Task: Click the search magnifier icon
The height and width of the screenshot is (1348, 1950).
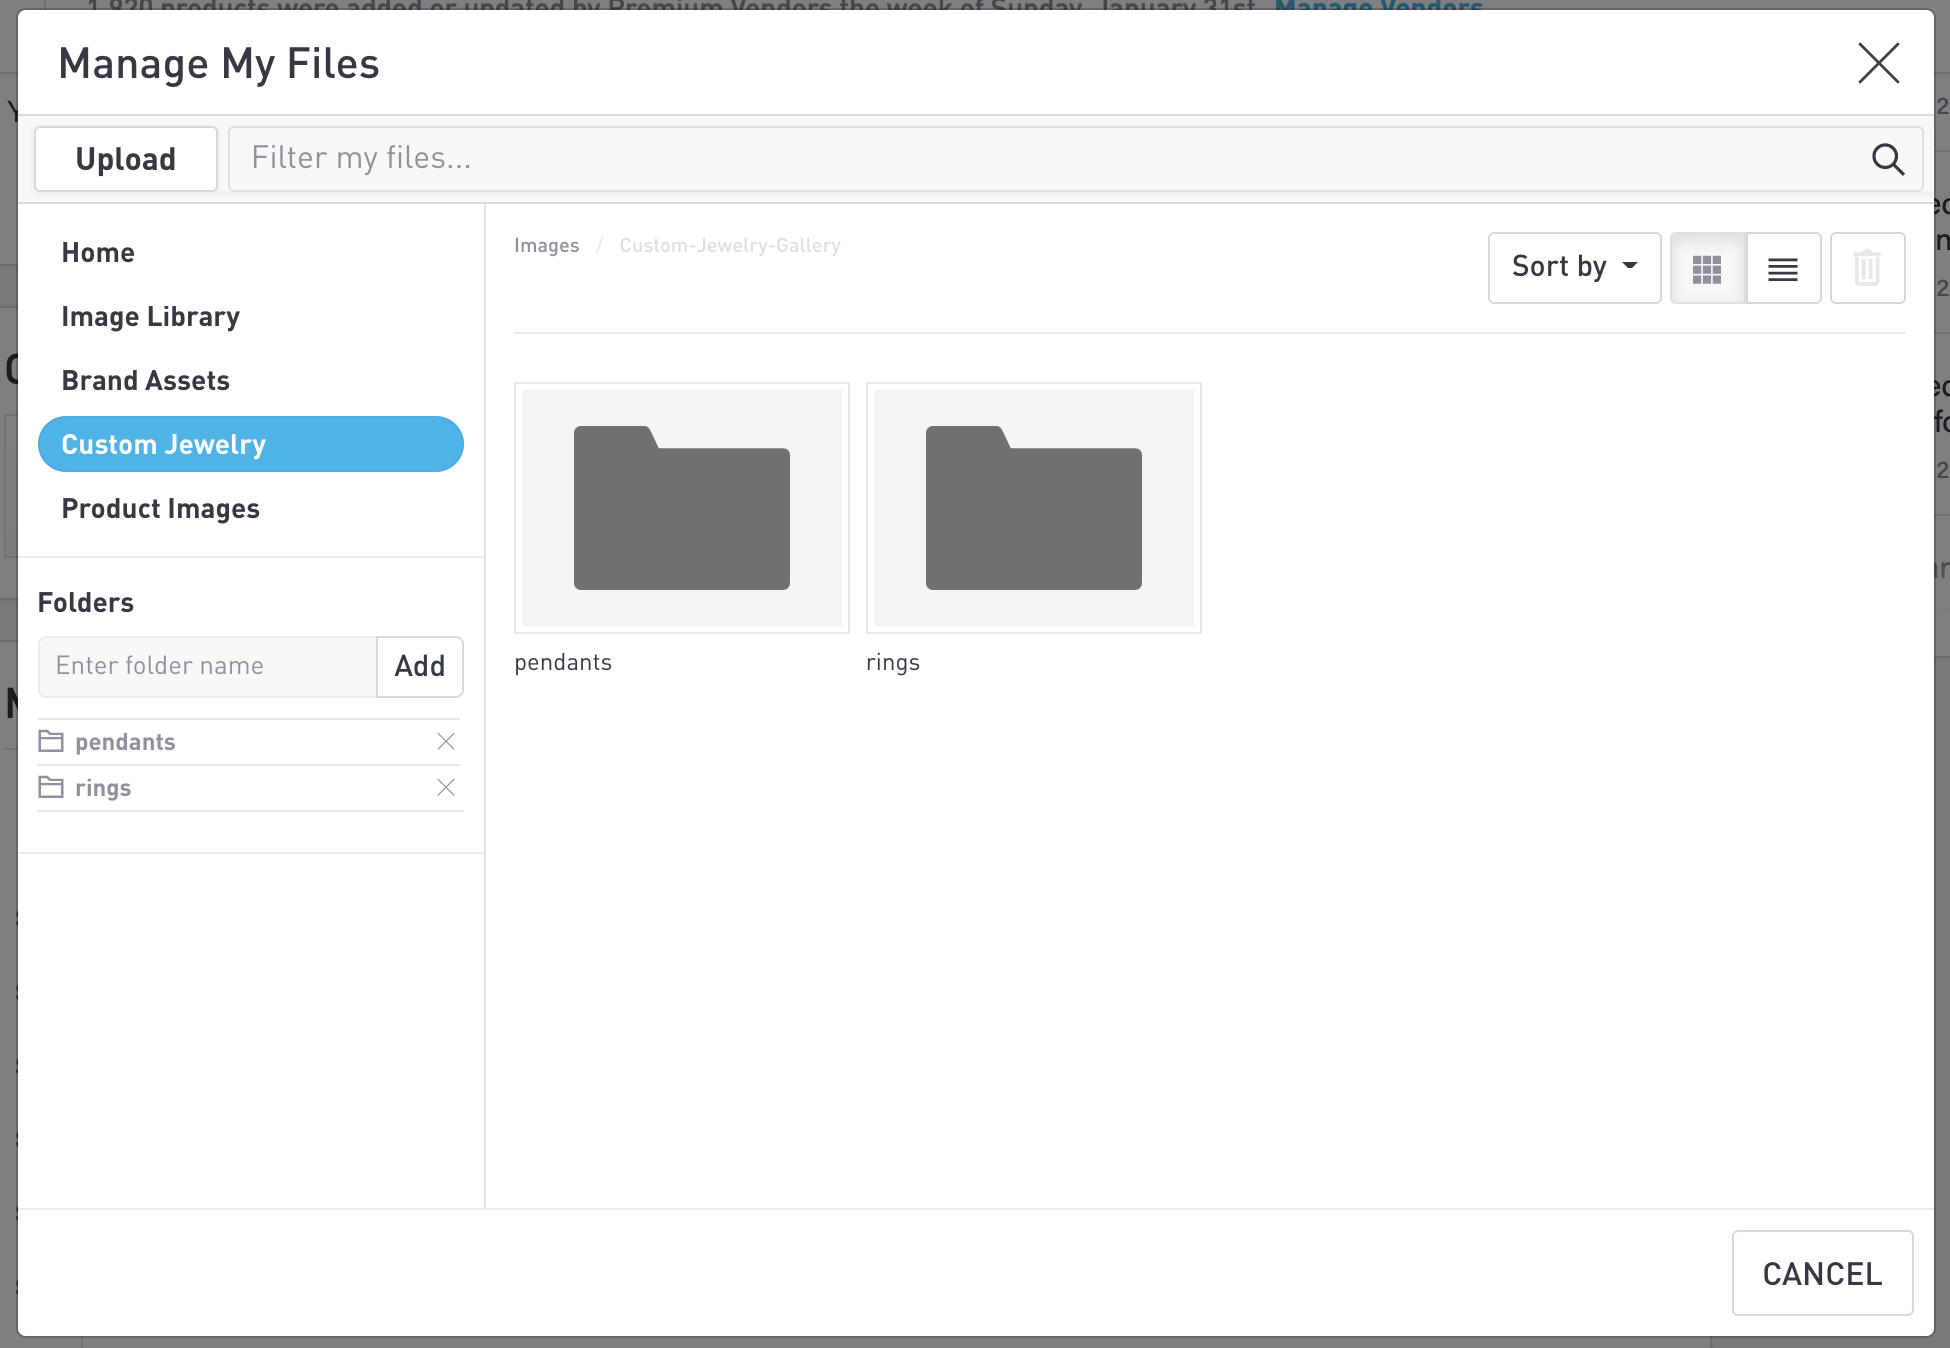Action: (x=1887, y=159)
